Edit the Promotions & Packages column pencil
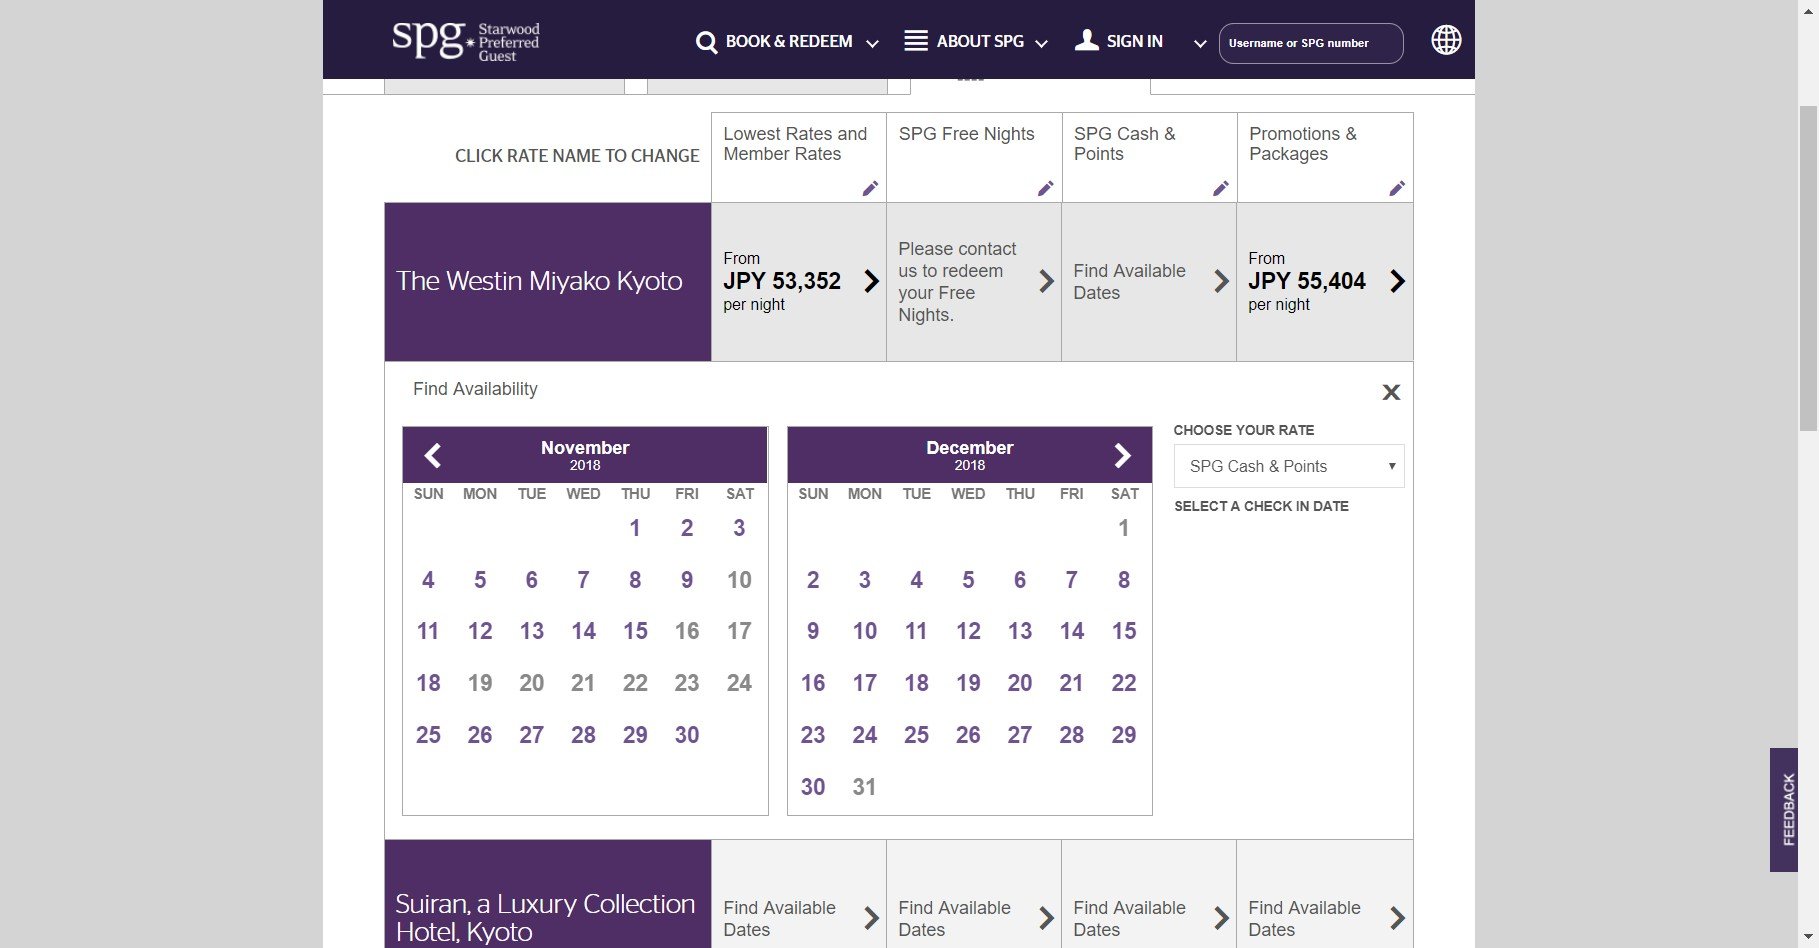 tap(1396, 188)
